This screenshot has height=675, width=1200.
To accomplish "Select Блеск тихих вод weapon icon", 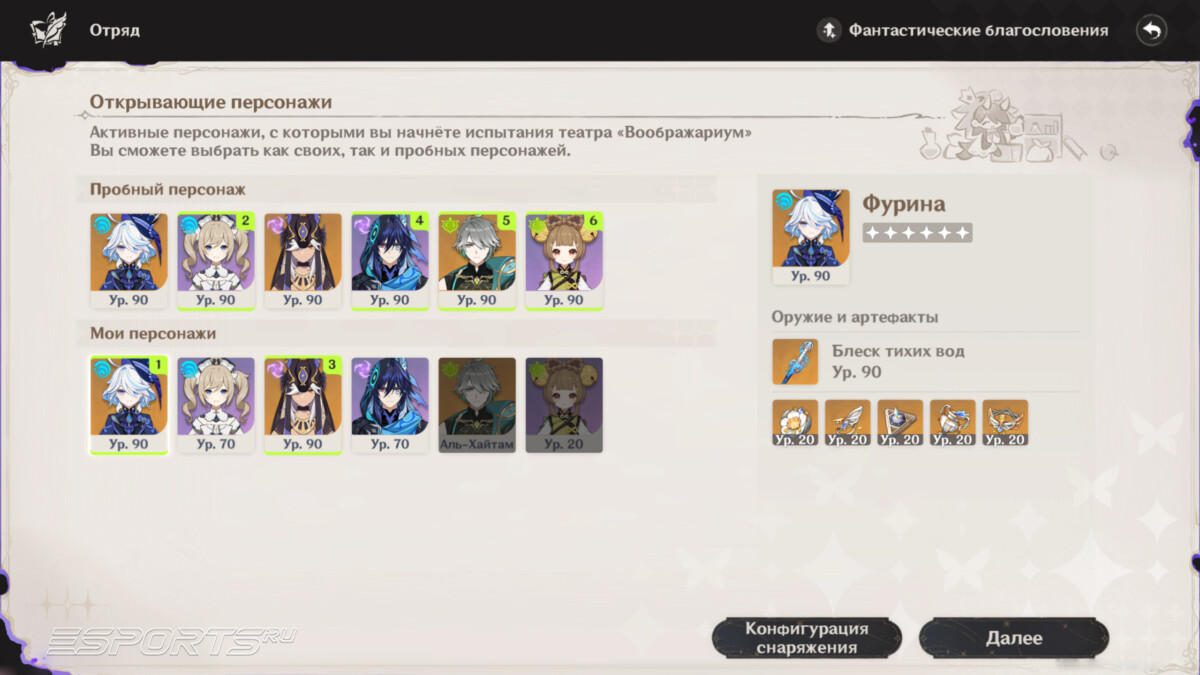I will click(x=795, y=362).
